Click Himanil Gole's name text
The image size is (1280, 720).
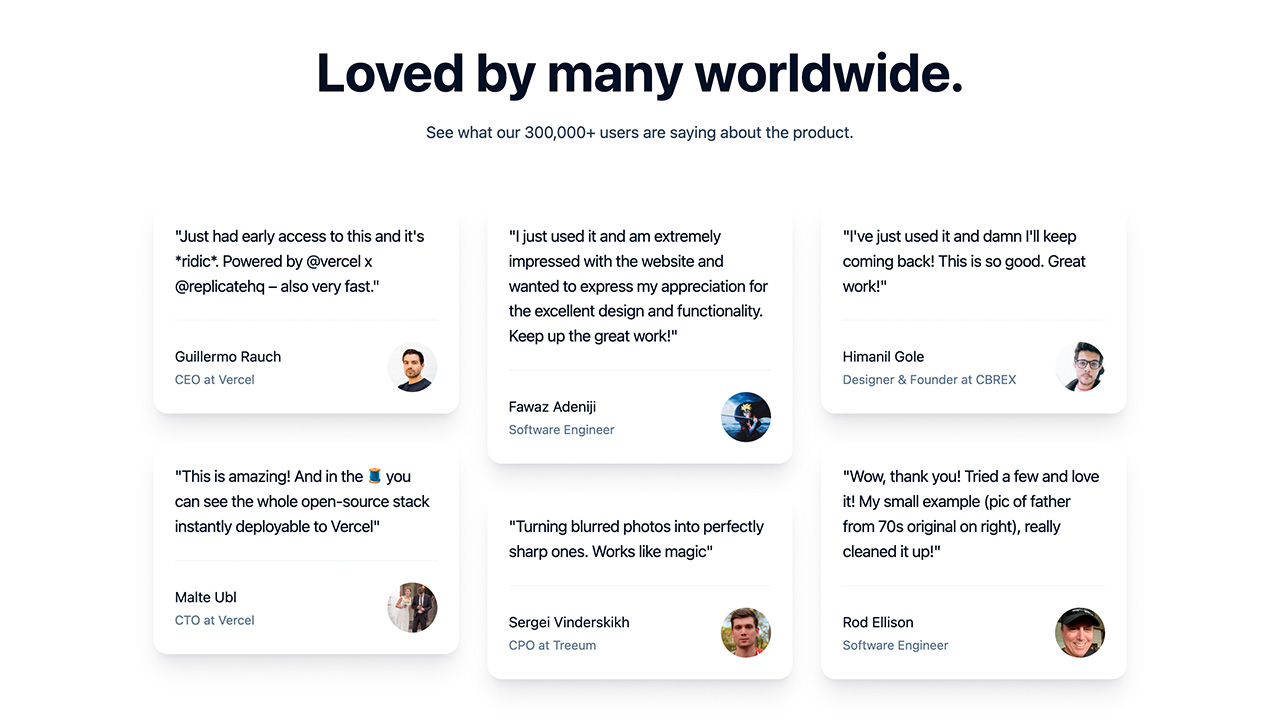coord(883,357)
